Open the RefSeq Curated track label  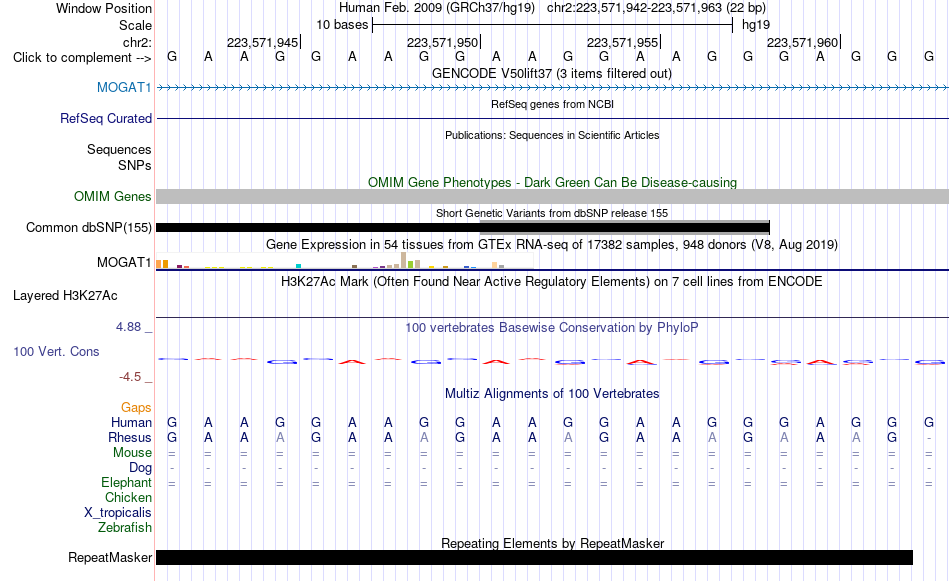tap(105, 119)
